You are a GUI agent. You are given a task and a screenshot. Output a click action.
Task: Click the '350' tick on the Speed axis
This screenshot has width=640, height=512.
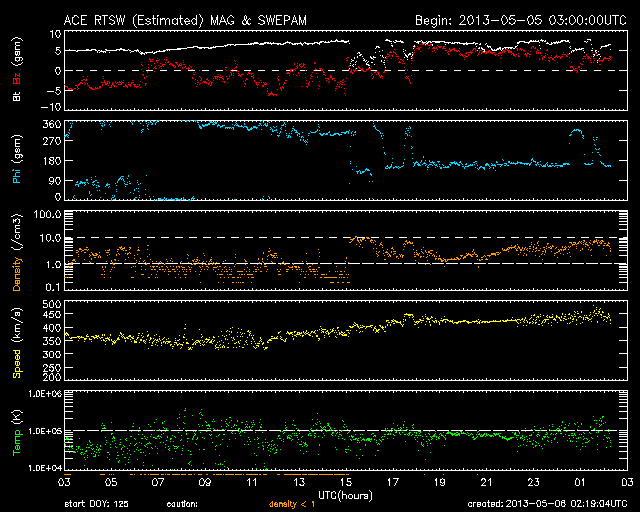click(x=53, y=341)
